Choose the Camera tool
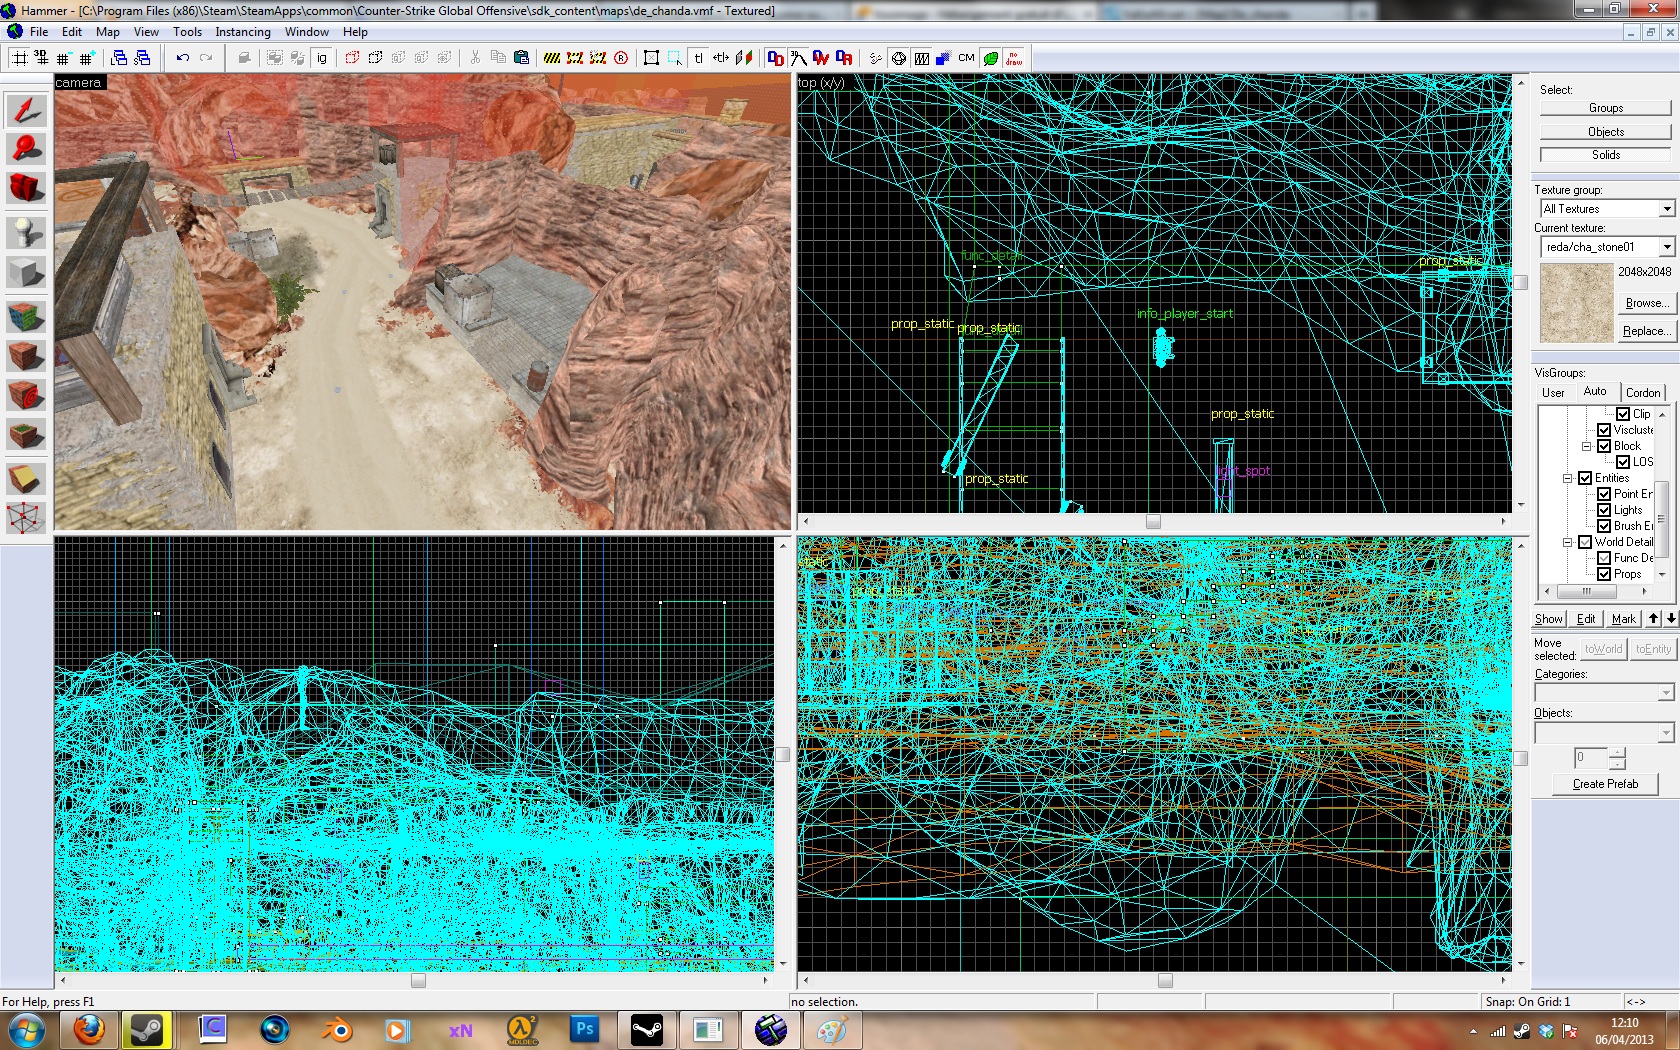 pyautogui.click(x=26, y=188)
